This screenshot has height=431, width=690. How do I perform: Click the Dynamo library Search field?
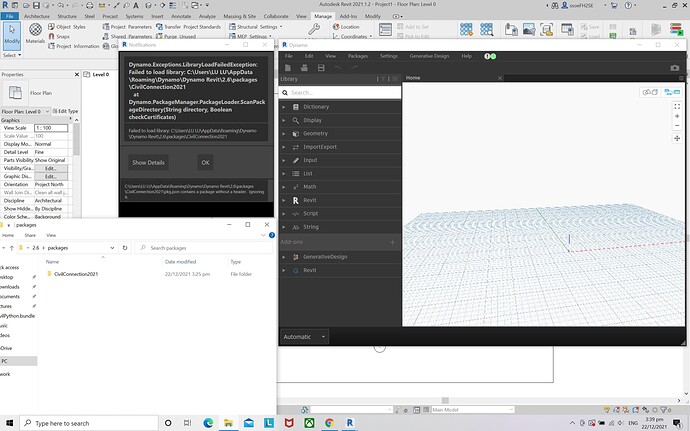(x=340, y=93)
